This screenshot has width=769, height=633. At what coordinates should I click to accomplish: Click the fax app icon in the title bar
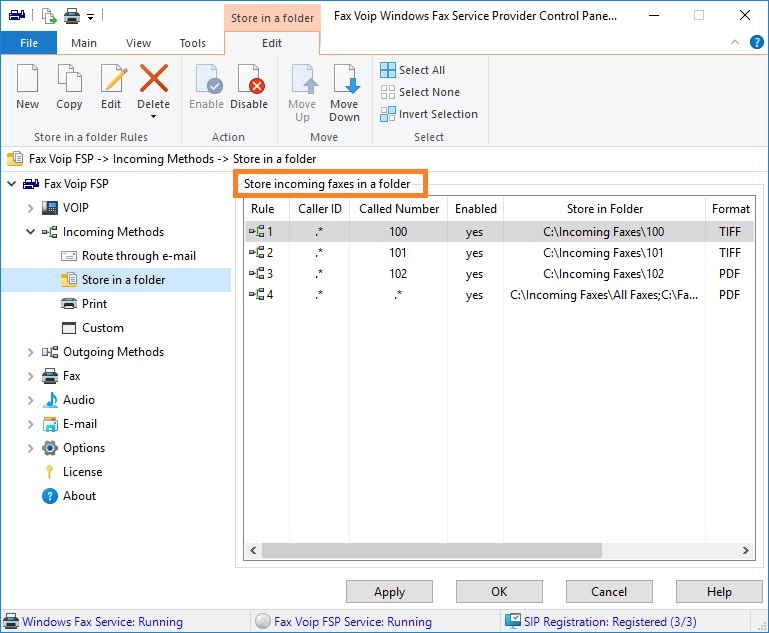17,15
